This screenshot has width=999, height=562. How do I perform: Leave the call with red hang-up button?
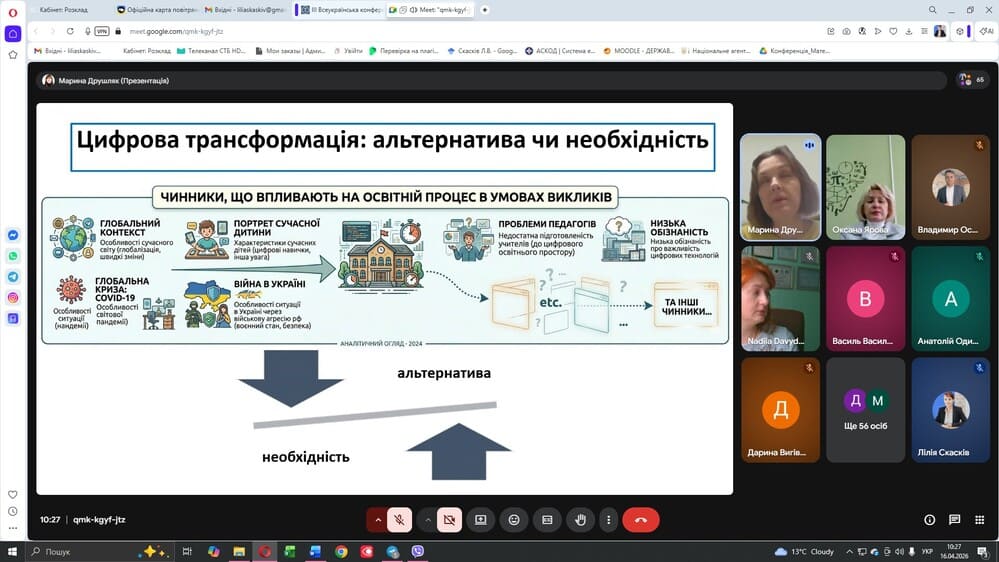640,520
